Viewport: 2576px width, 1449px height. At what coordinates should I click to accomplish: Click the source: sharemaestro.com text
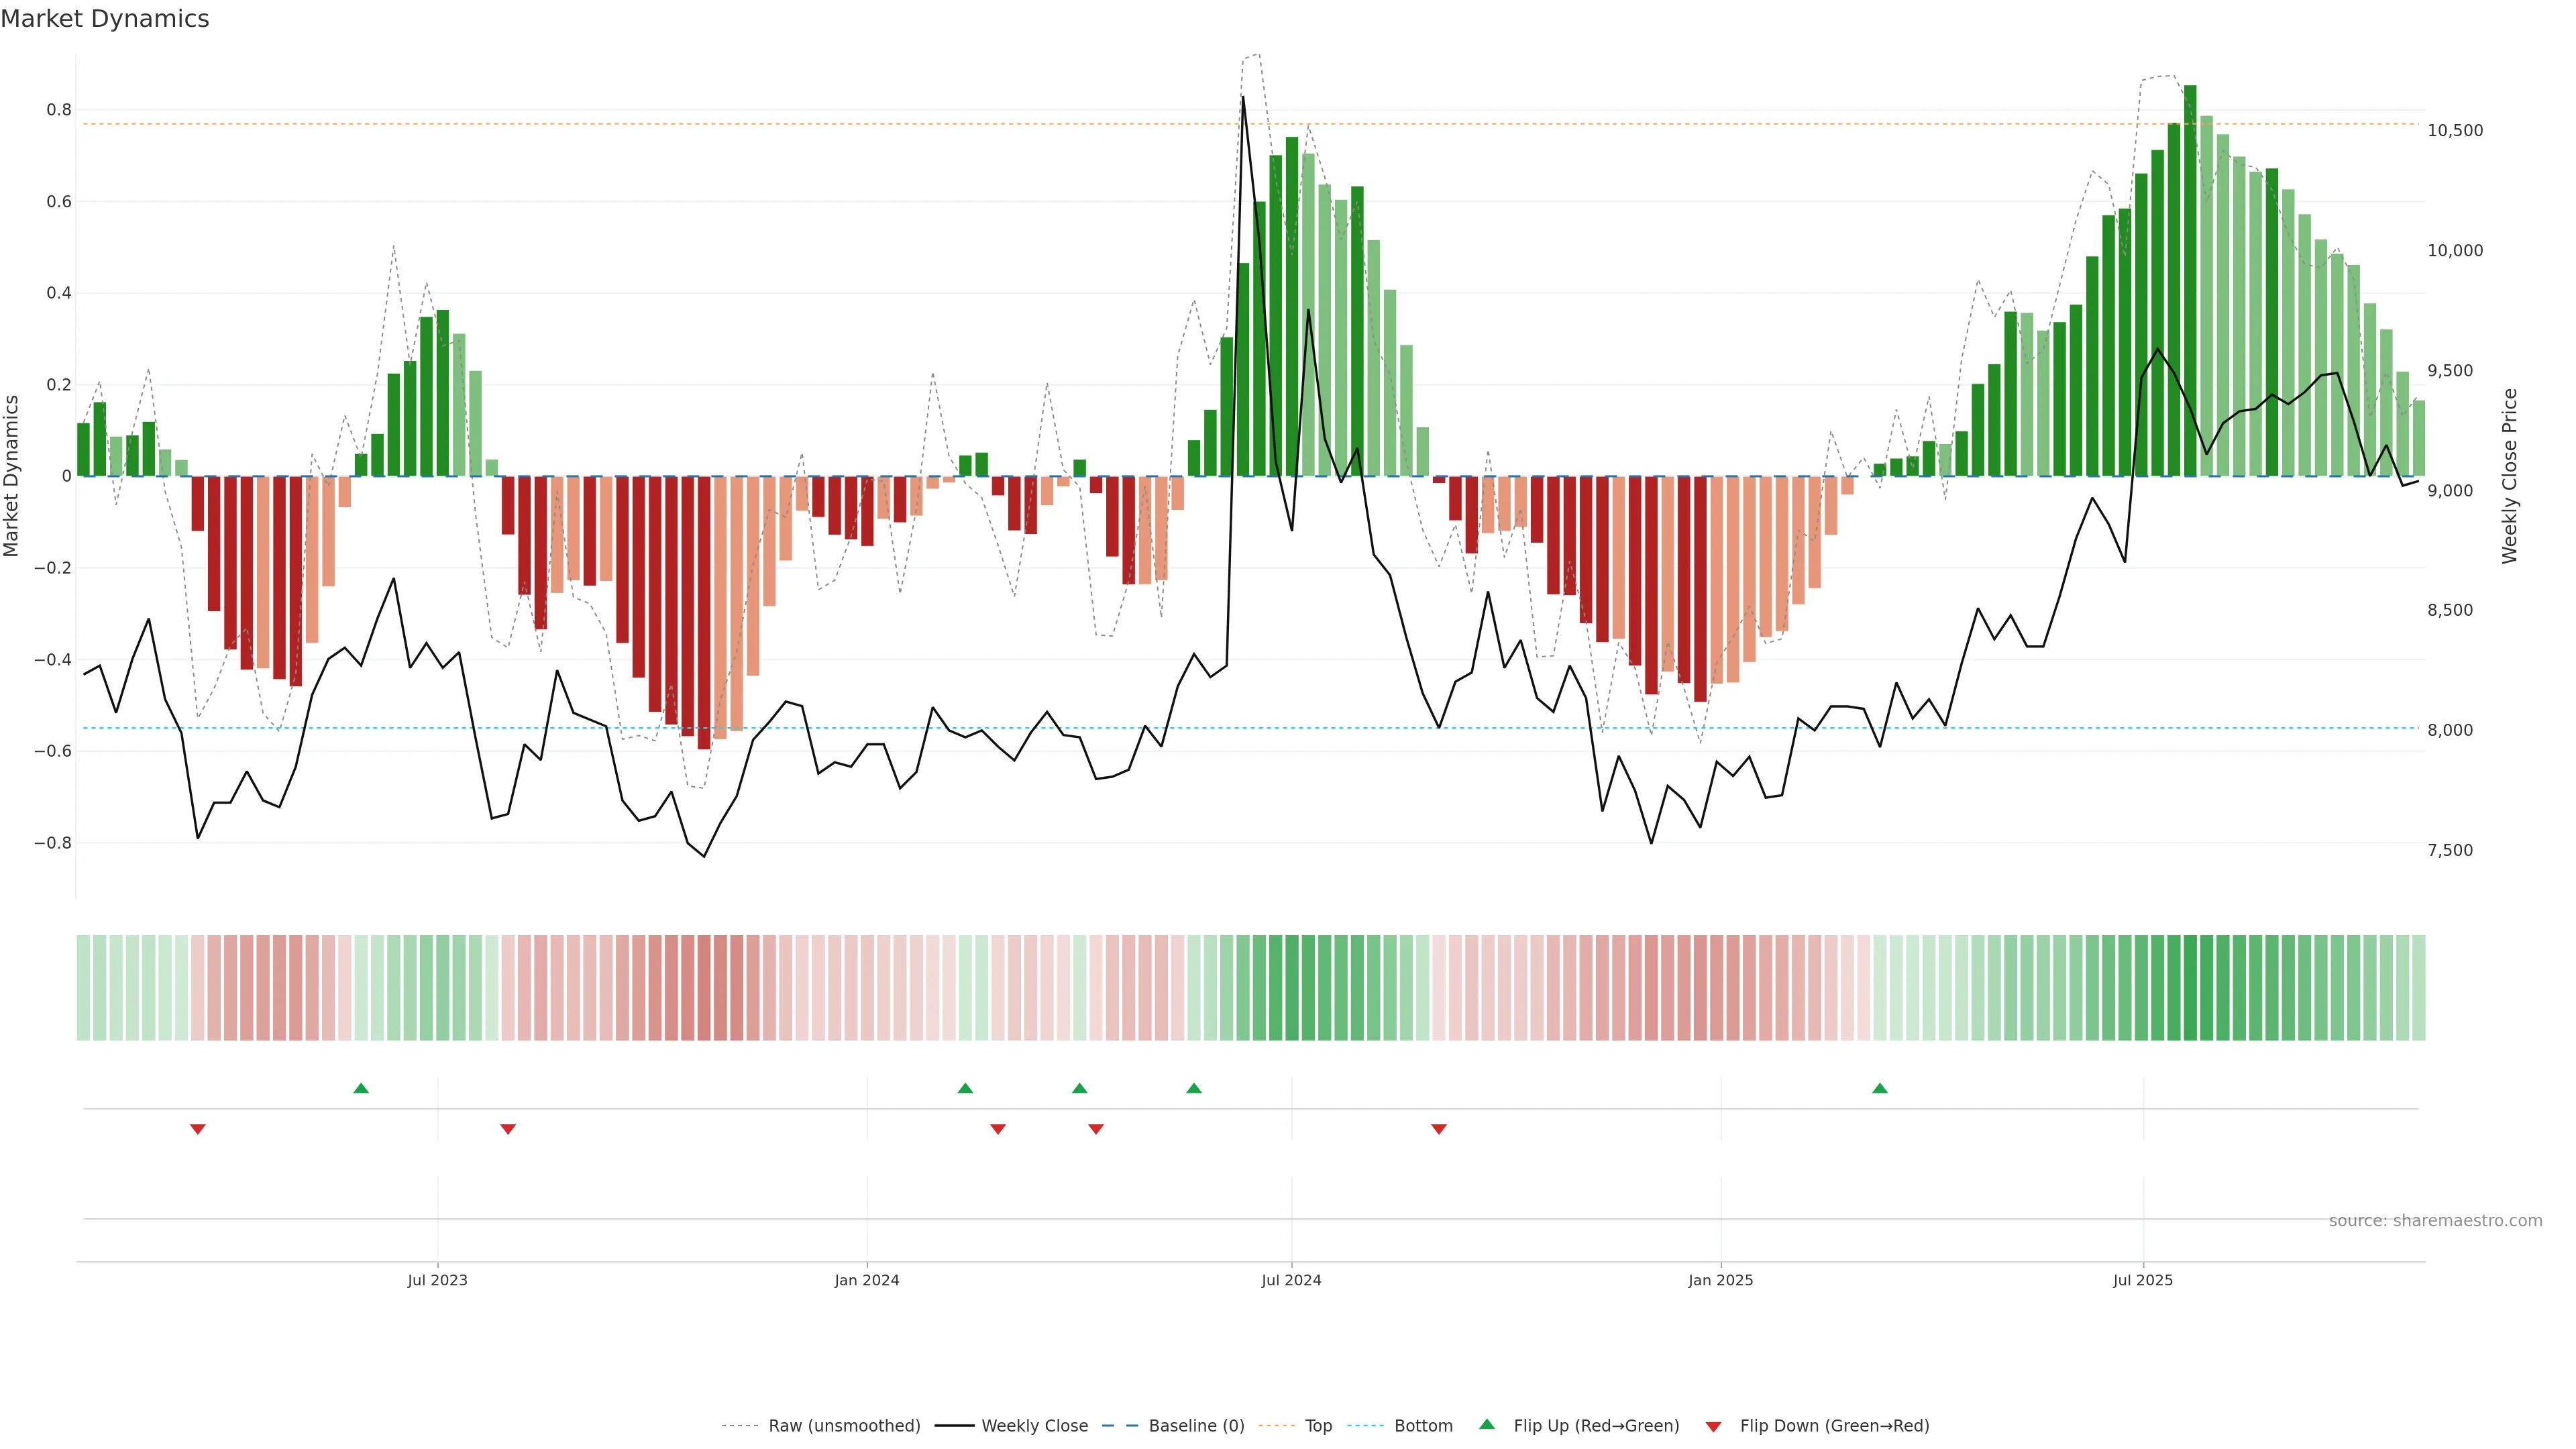point(2435,1221)
